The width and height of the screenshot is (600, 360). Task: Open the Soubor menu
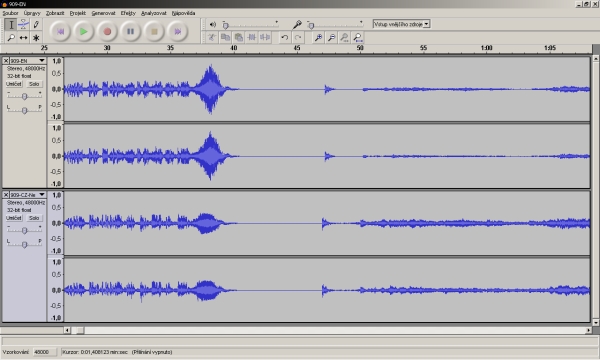click(x=10, y=13)
